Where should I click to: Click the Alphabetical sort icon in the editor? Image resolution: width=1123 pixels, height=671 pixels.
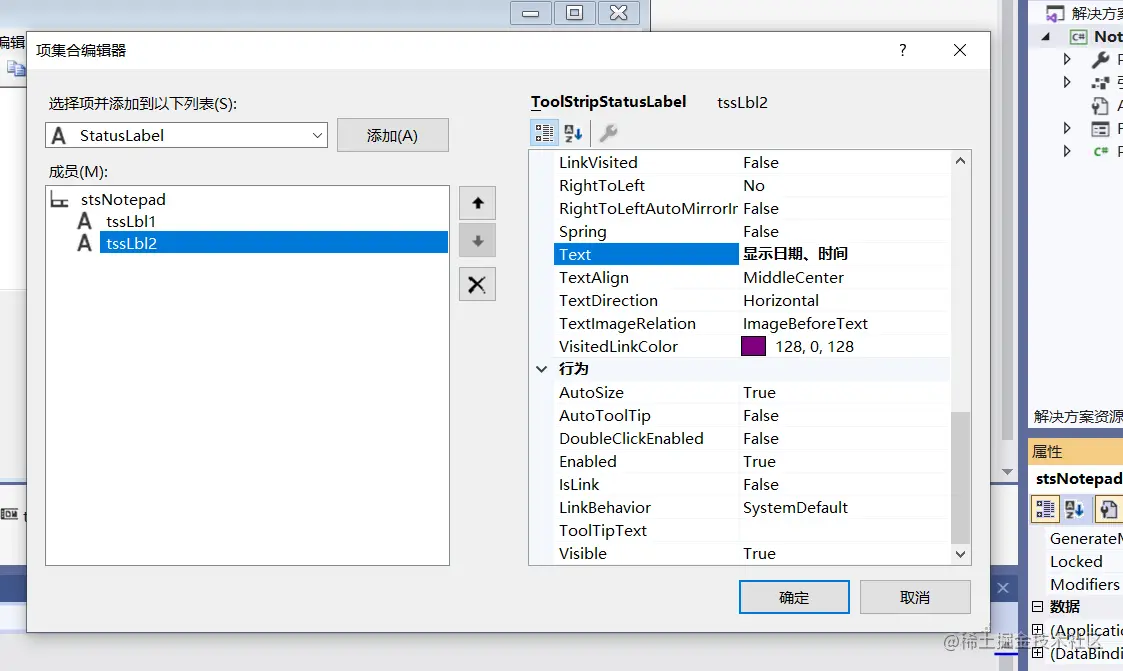tap(573, 132)
